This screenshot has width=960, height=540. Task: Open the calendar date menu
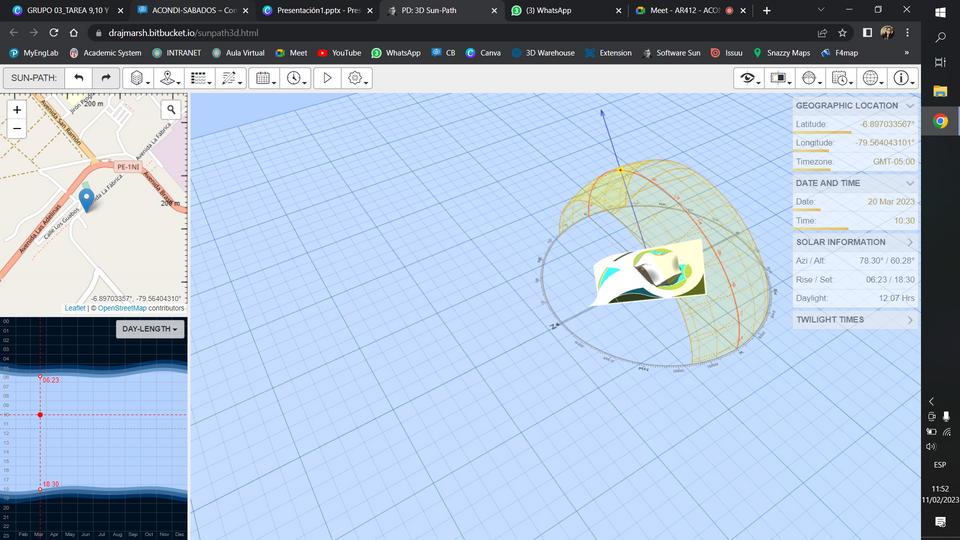tap(263, 78)
